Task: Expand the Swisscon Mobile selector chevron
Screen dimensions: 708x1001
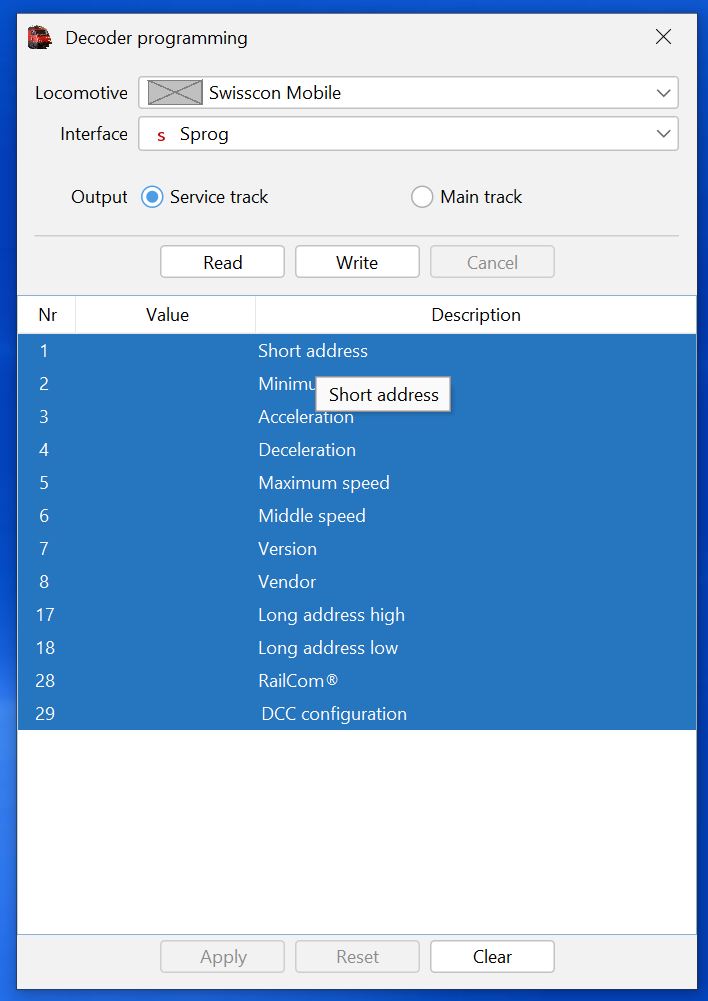Action: (x=663, y=92)
